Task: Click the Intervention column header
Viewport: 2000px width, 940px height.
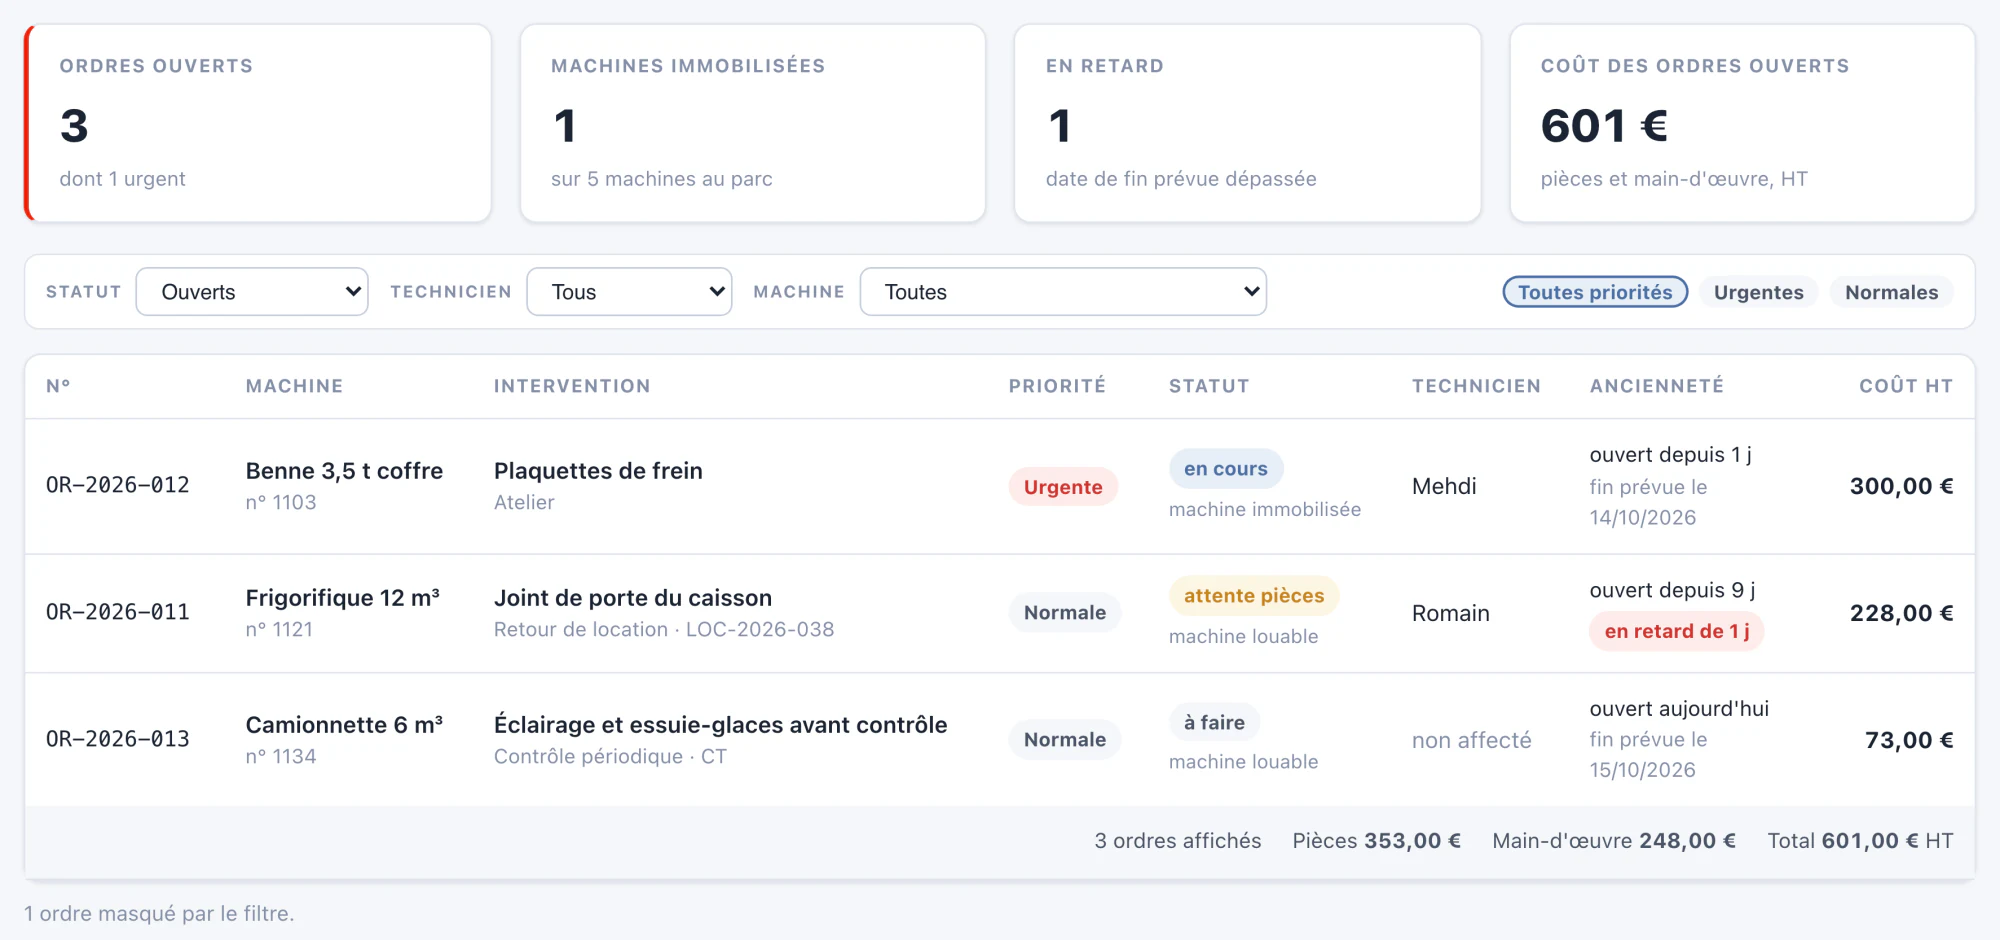Action: (x=572, y=386)
